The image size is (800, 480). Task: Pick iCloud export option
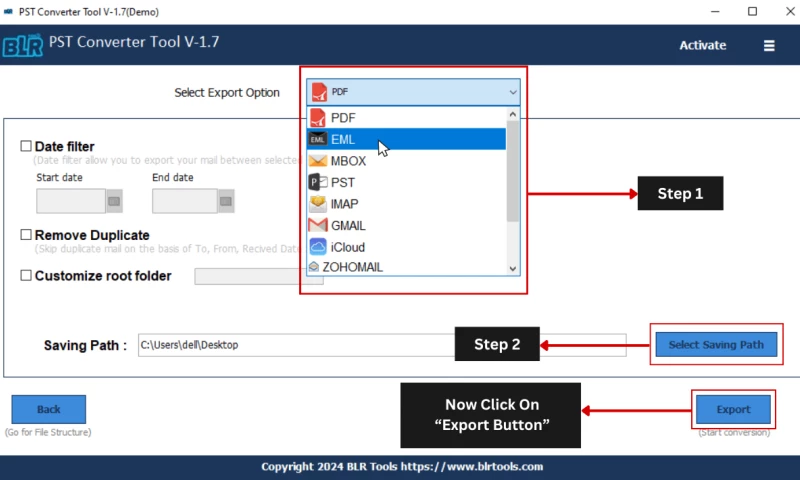(407, 247)
